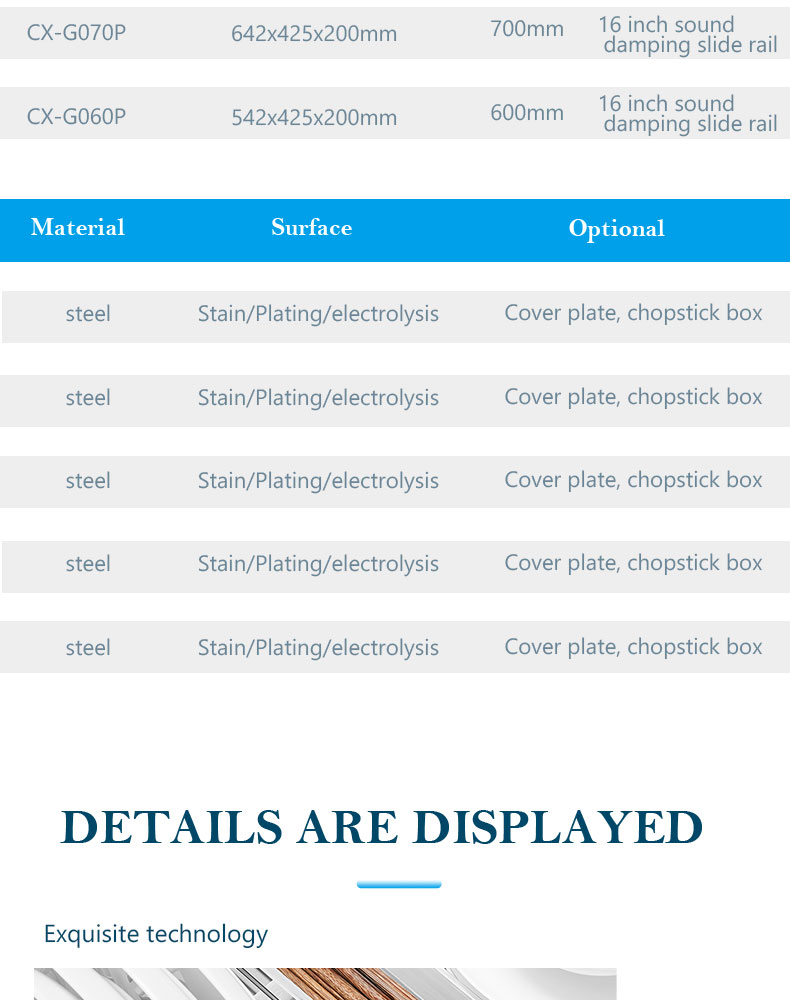Click the DETAILS ARE DISPLAYED heading
This screenshot has width=790, height=1000.
(381, 827)
